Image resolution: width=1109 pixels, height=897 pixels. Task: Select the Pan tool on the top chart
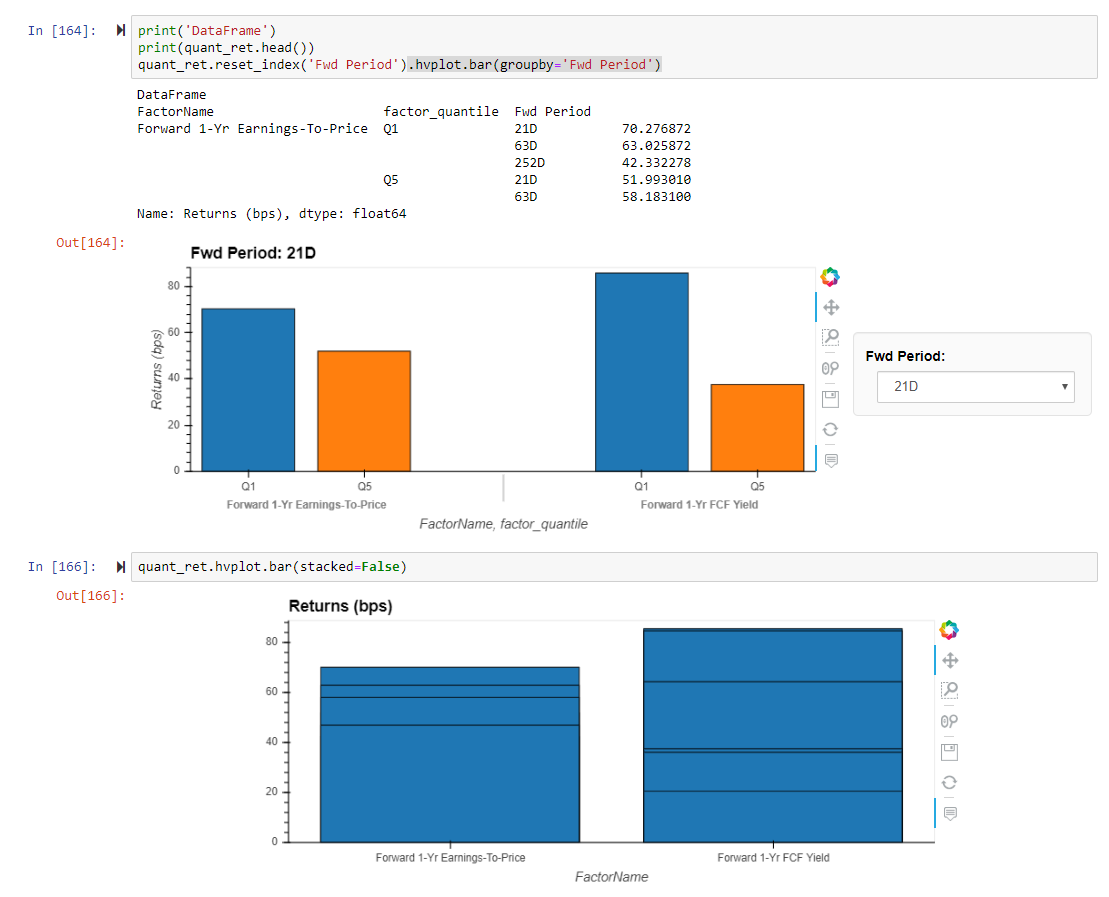click(x=831, y=308)
